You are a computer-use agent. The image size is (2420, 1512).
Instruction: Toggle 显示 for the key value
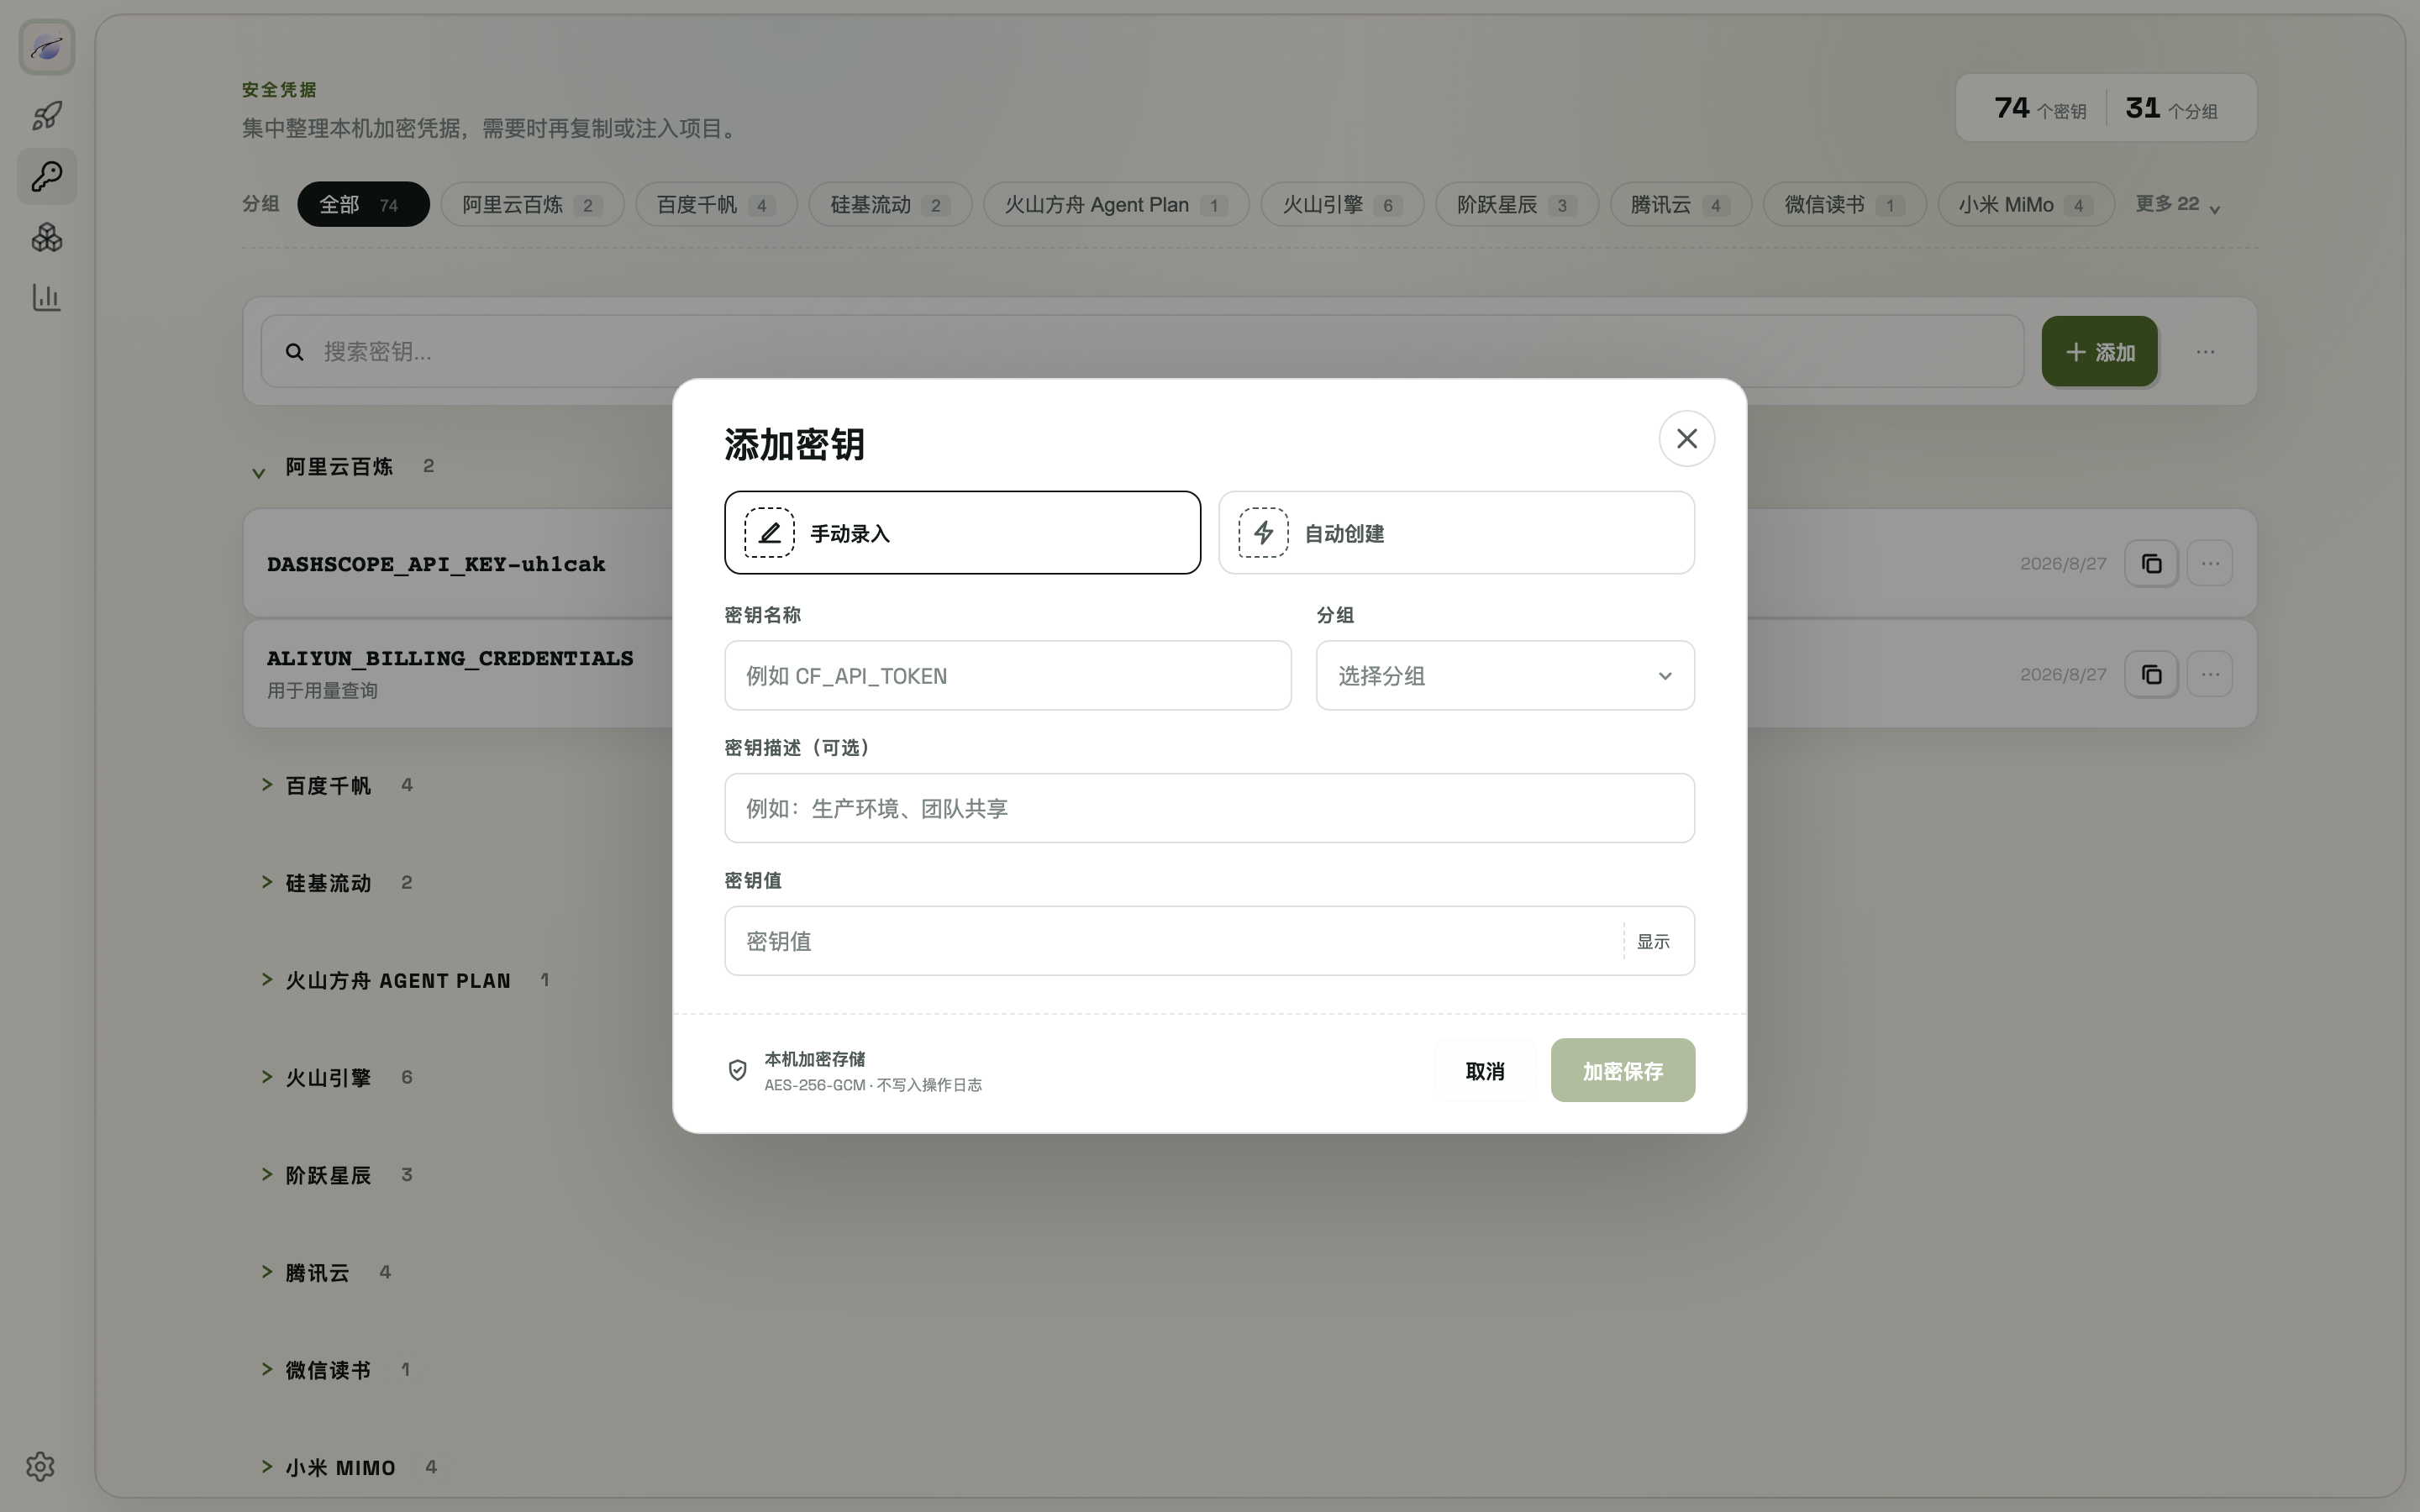click(1653, 941)
